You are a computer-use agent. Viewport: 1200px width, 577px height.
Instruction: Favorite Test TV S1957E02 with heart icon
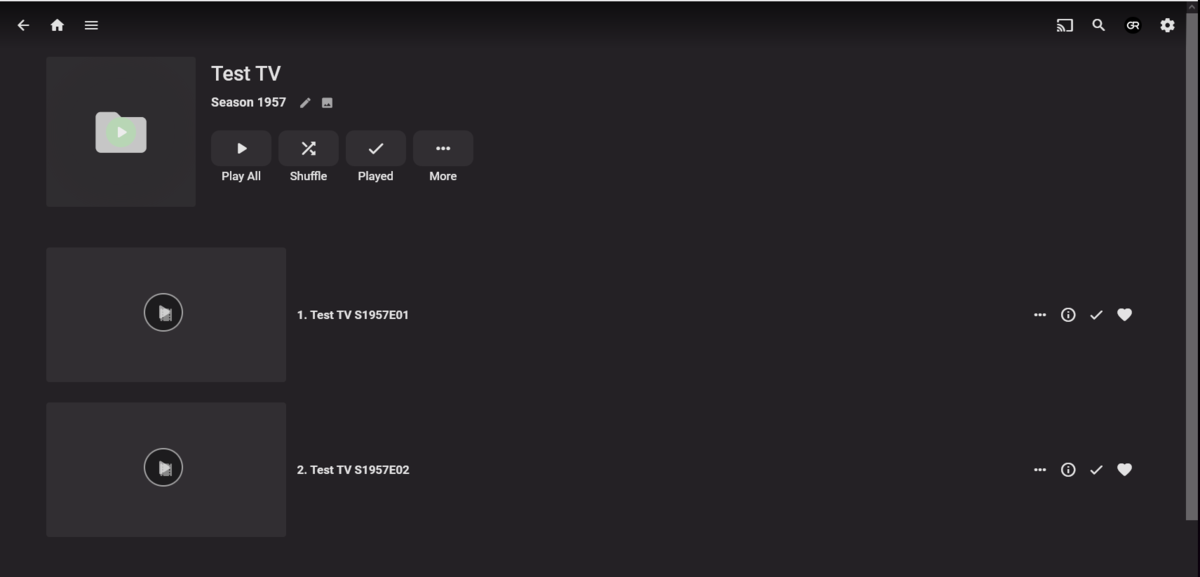[1125, 469]
